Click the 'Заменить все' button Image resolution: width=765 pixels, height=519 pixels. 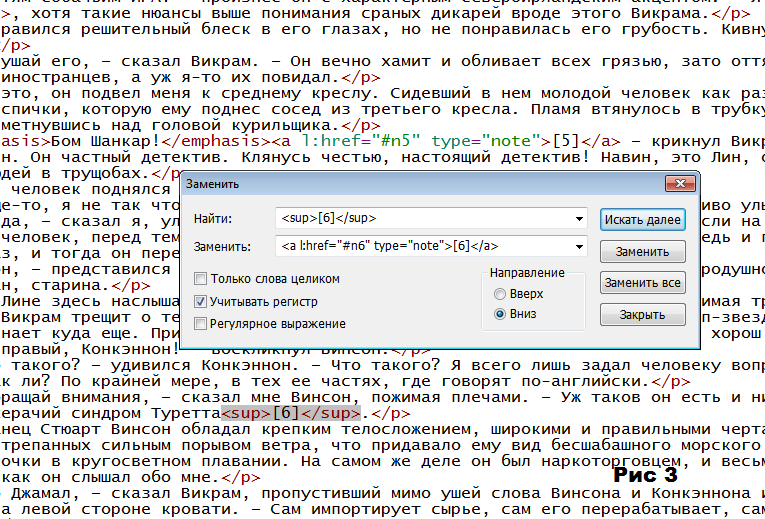pyautogui.click(x=642, y=283)
